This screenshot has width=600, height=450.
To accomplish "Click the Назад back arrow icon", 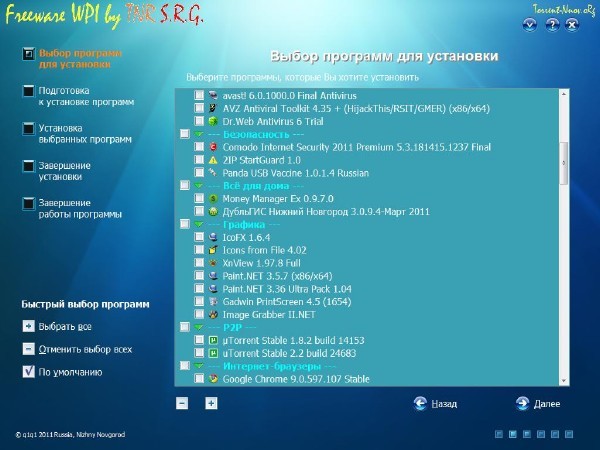I will coord(420,403).
